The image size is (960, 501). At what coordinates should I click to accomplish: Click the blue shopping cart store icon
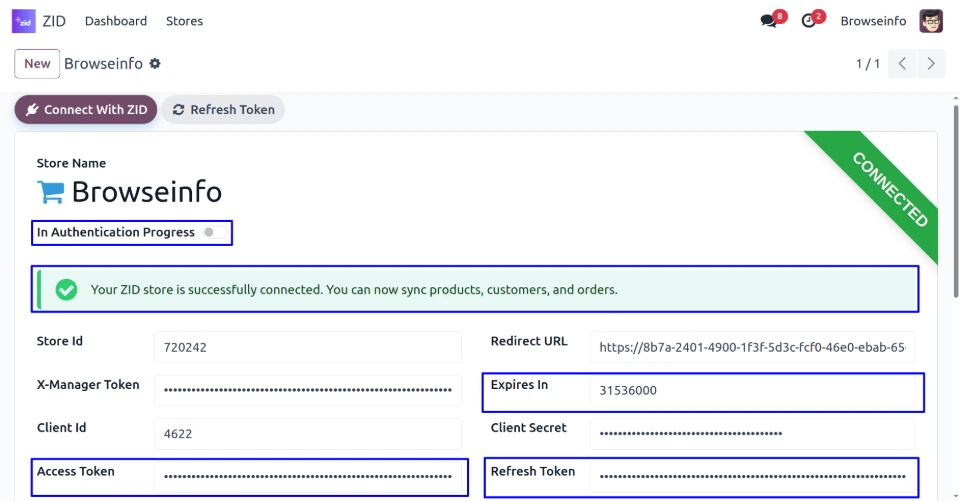click(x=50, y=191)
